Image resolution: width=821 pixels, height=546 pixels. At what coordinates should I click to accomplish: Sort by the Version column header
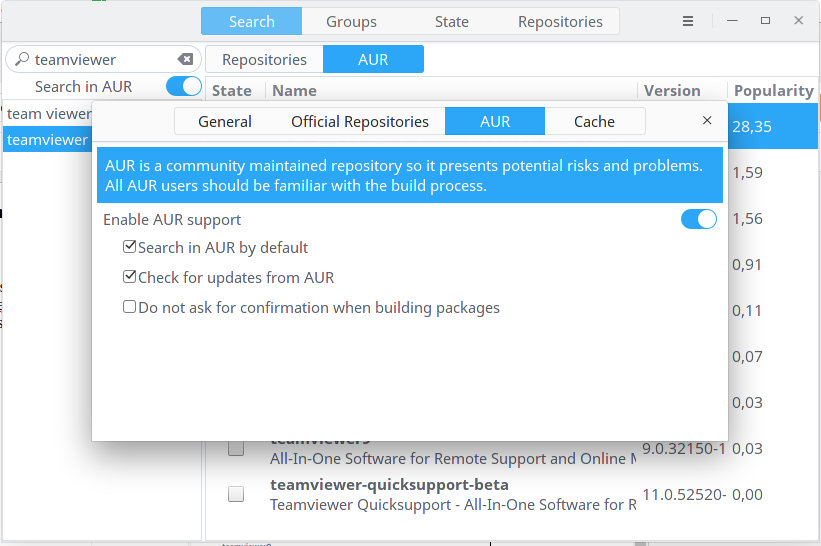(x=682, y=91)
